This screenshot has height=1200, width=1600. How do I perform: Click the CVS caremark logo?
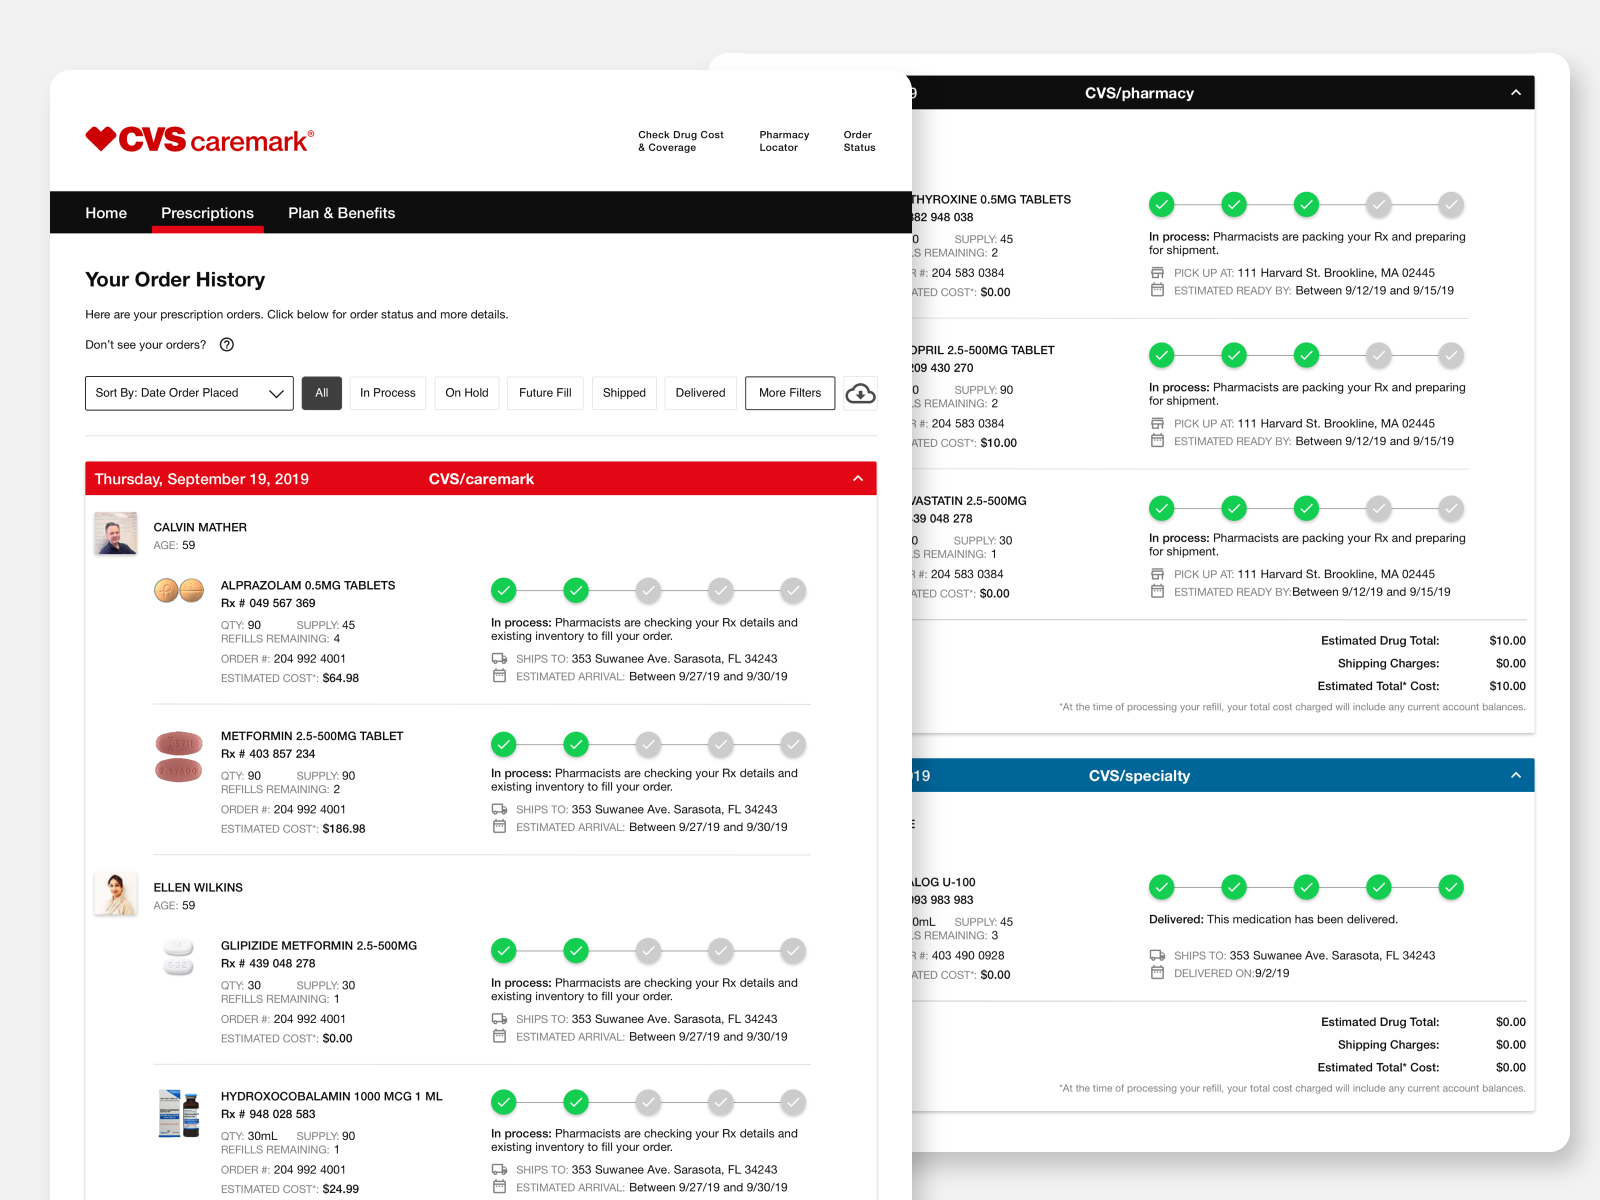tap(200, 140)
